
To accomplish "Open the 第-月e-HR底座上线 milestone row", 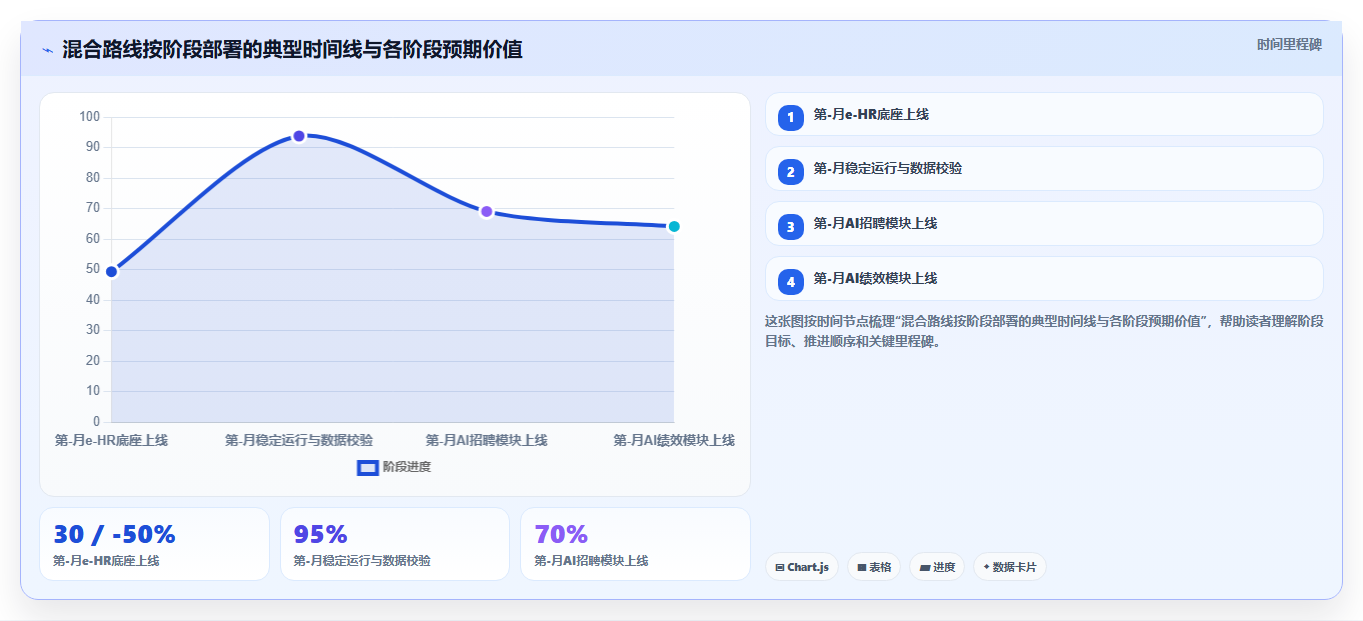I will click(1044, 114).
